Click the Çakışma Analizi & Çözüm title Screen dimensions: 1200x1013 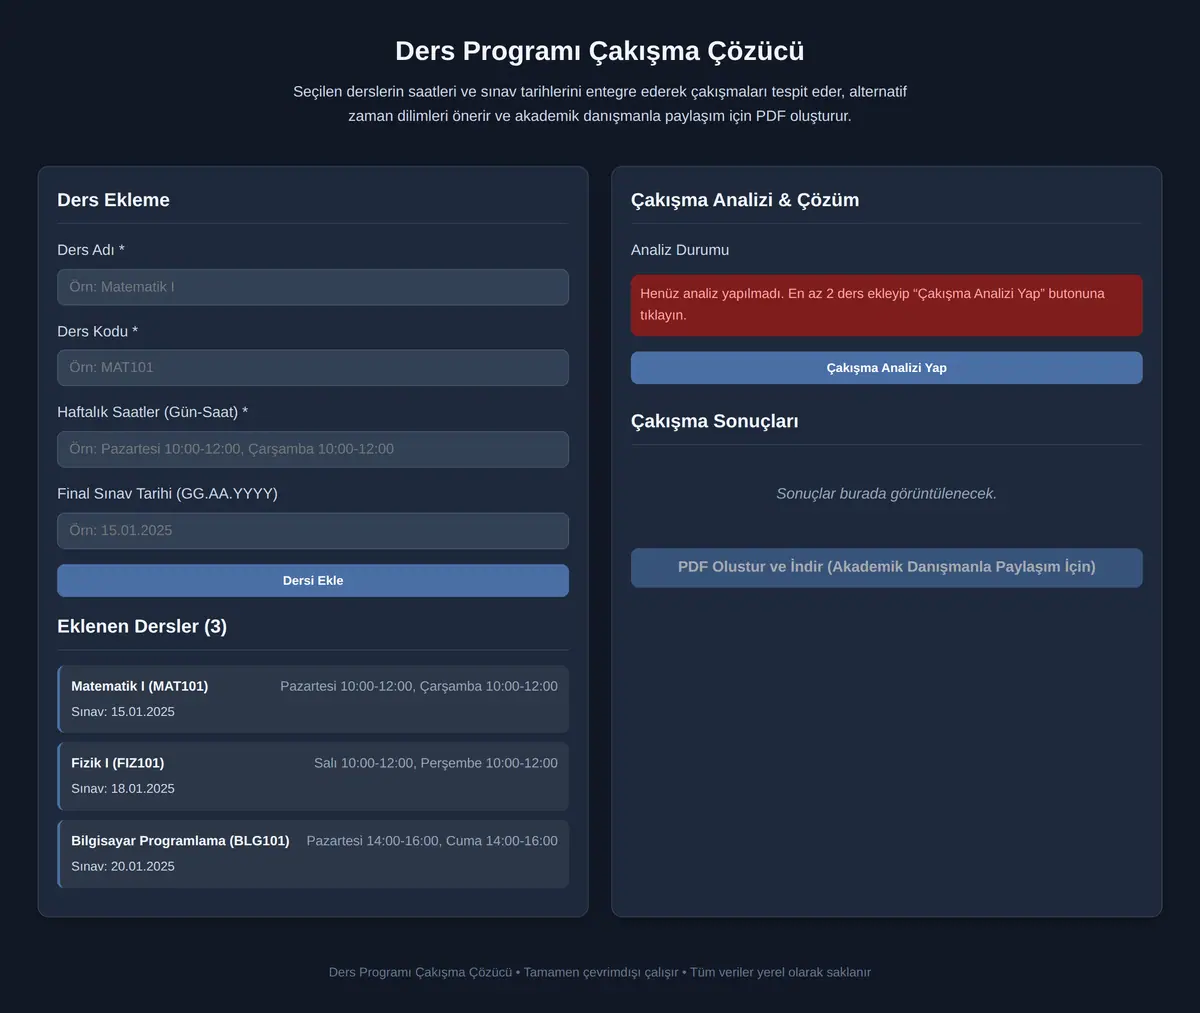pos(745,200)
